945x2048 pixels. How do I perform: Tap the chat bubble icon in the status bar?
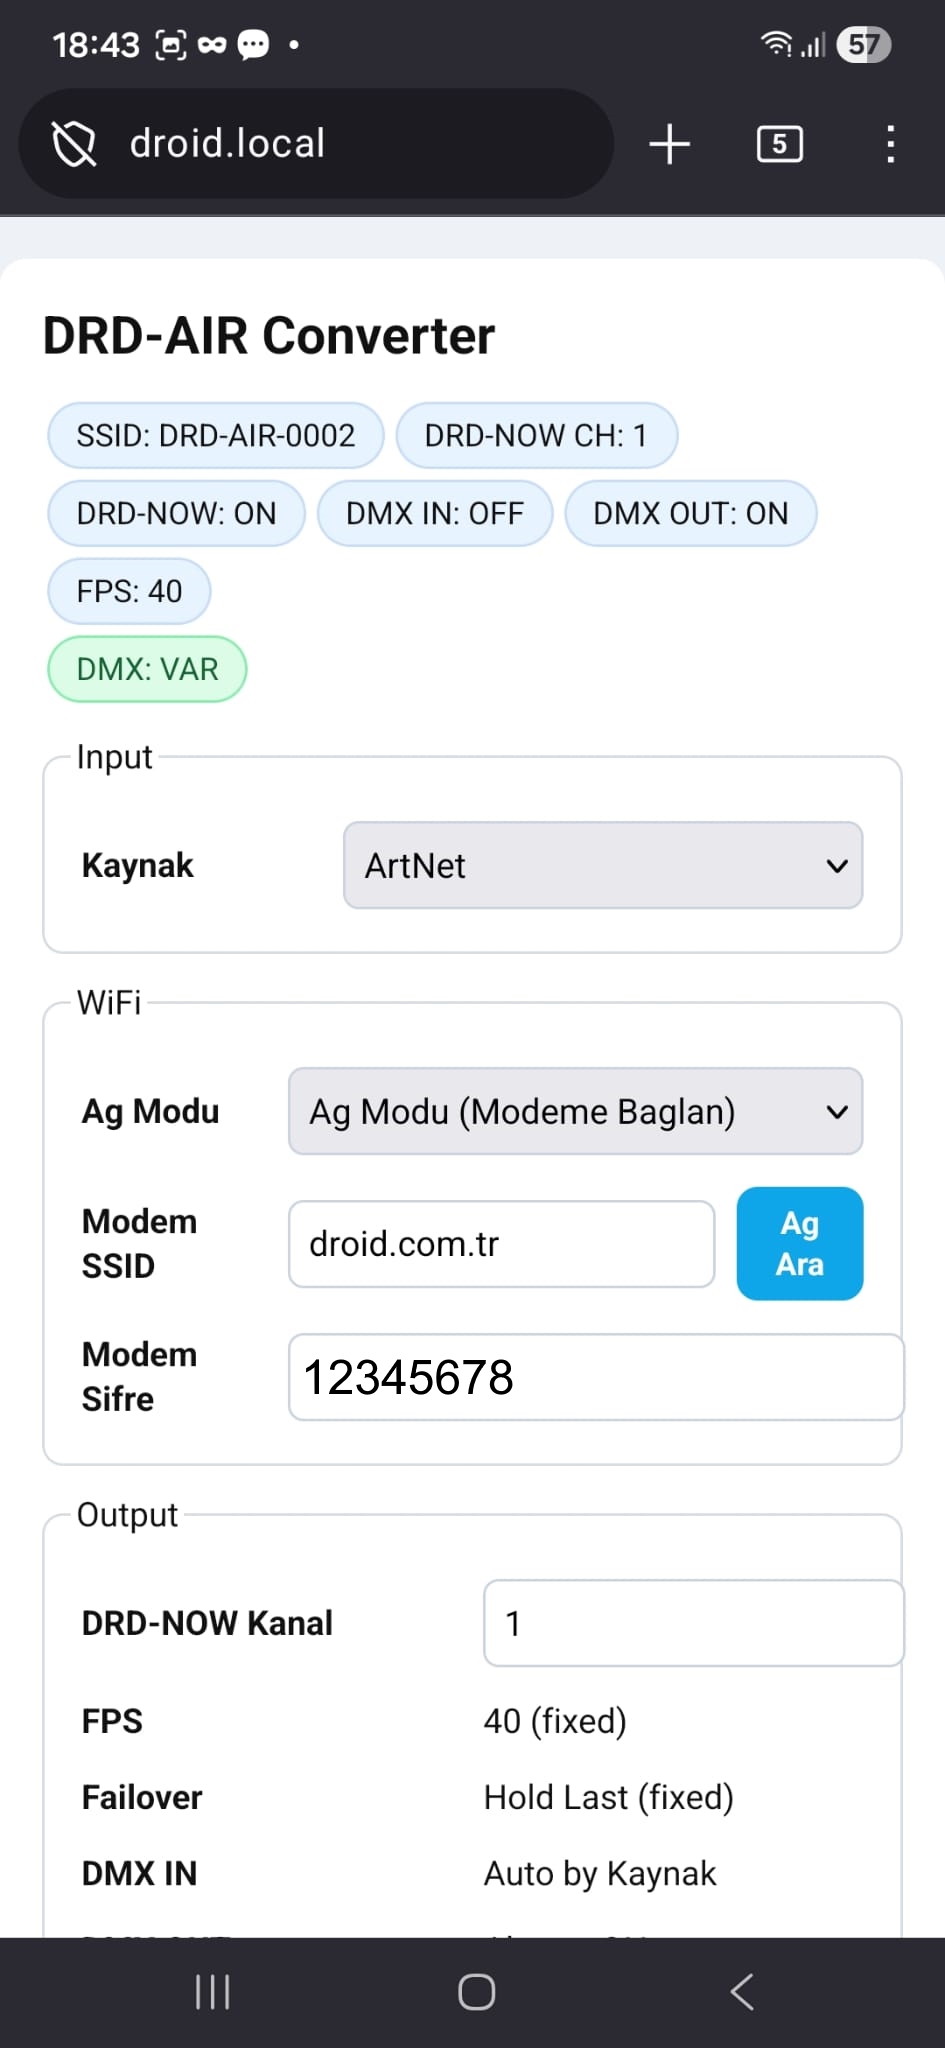253,44
